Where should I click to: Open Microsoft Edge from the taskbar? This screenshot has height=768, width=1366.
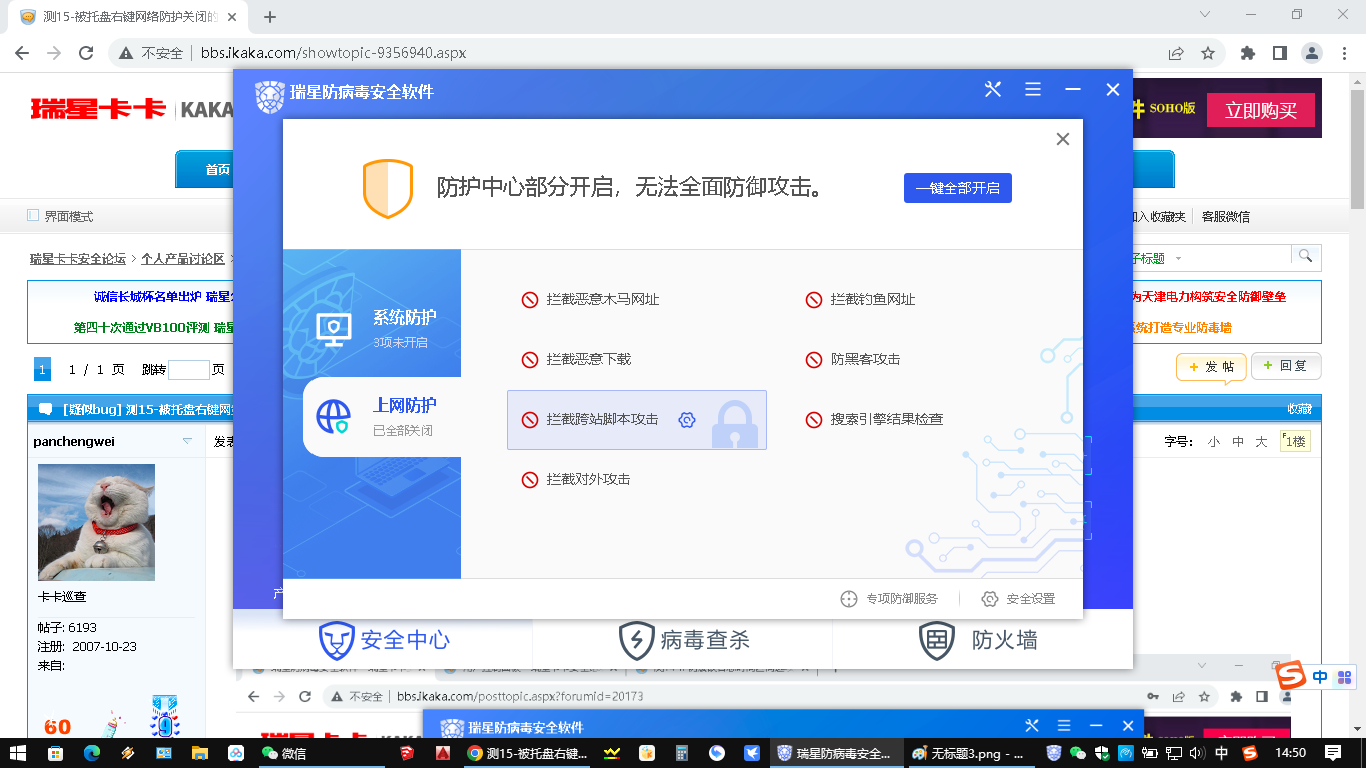point(92,753)
